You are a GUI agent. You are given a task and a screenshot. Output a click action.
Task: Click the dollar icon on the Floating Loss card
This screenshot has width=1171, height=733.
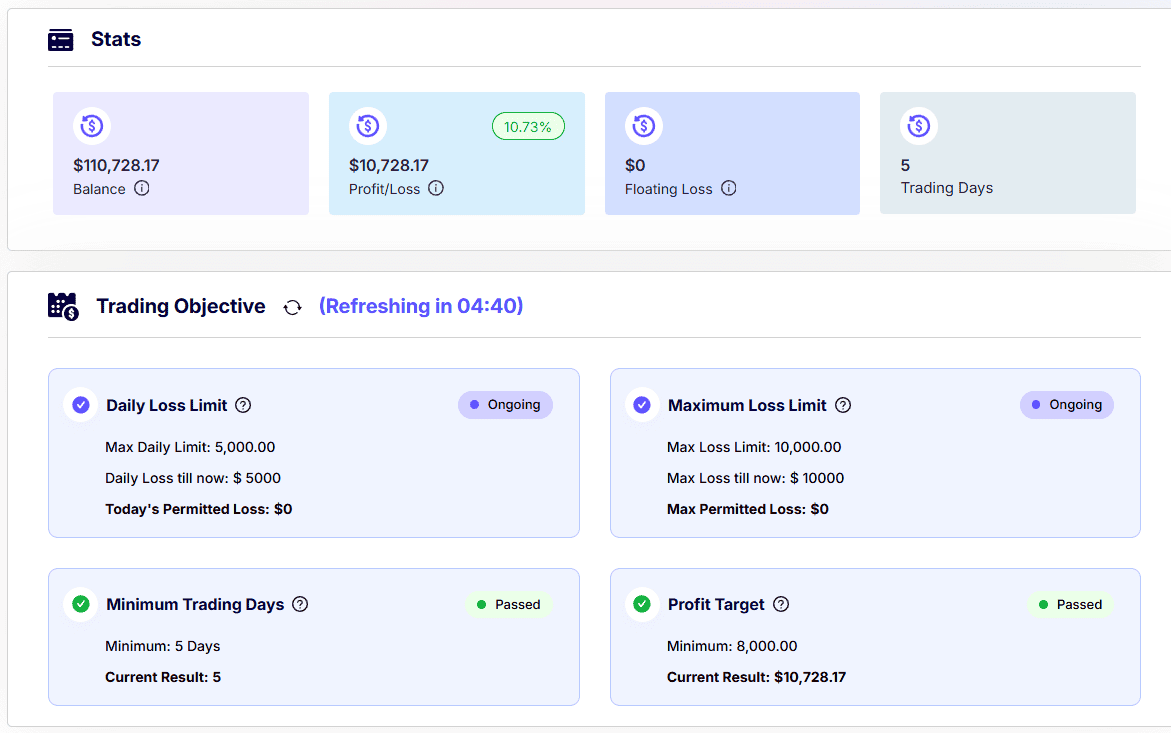tap(643, 126)
